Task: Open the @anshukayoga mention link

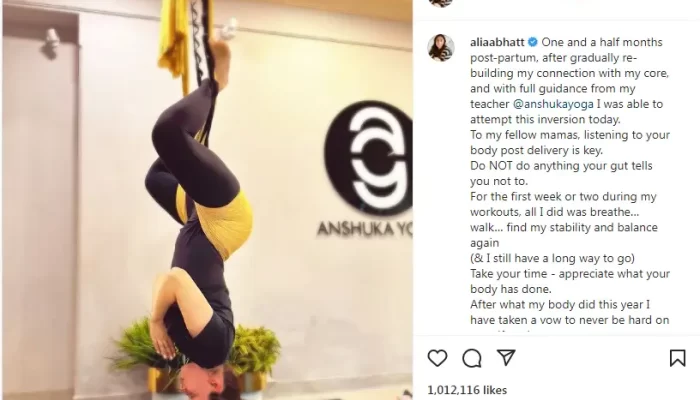Action: pos(553,104)
